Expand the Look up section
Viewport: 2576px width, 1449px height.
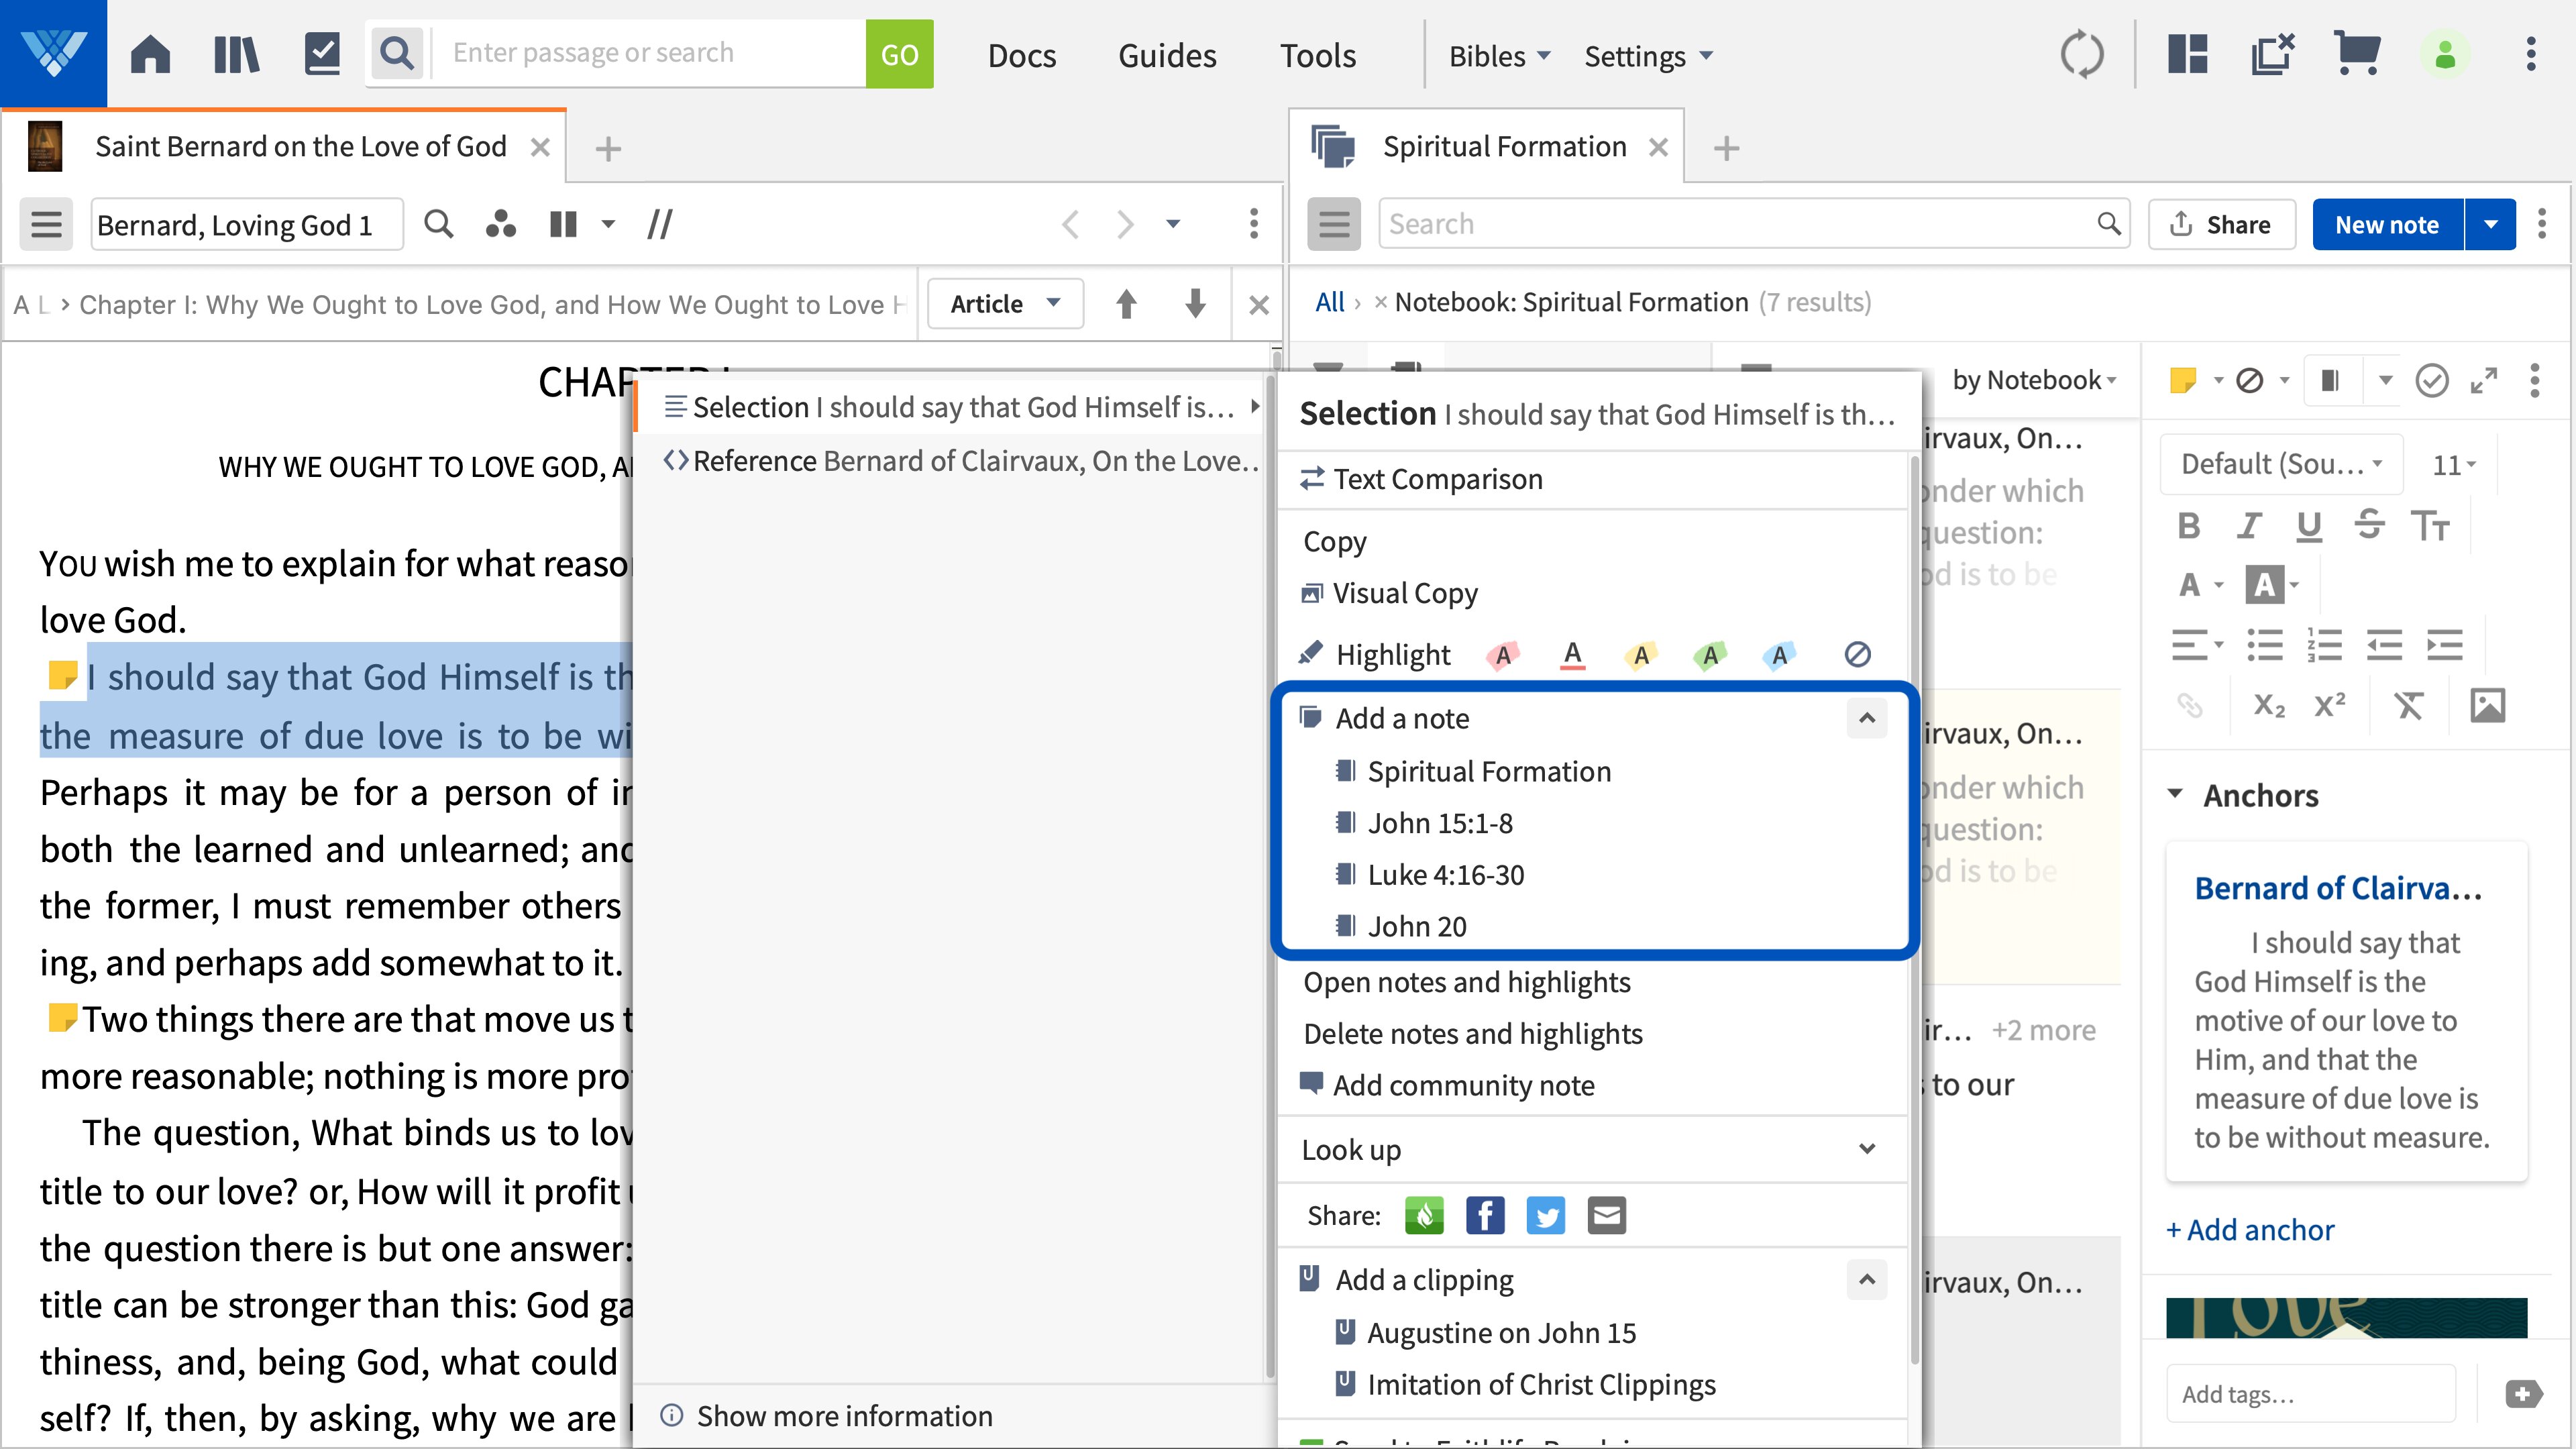point(1866,1149)
